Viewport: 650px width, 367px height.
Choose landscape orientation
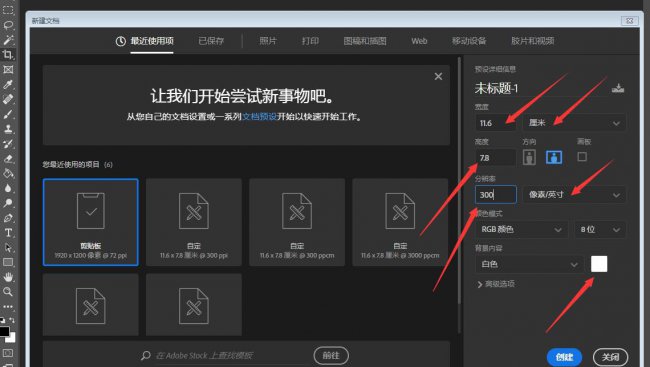click(554, 157)
